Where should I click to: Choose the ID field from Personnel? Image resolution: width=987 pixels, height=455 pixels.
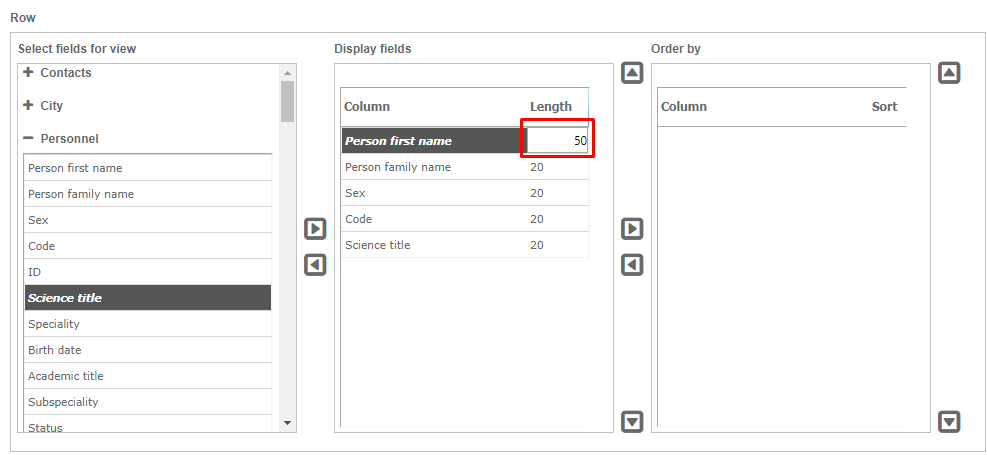tap(35, 272)
